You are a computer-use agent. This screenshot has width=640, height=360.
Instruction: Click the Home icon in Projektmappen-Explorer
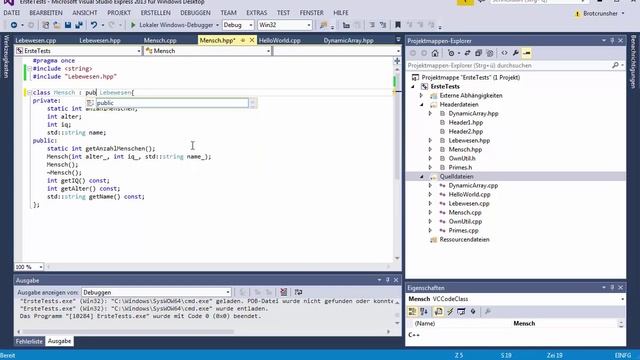click(x=435, y=53)
